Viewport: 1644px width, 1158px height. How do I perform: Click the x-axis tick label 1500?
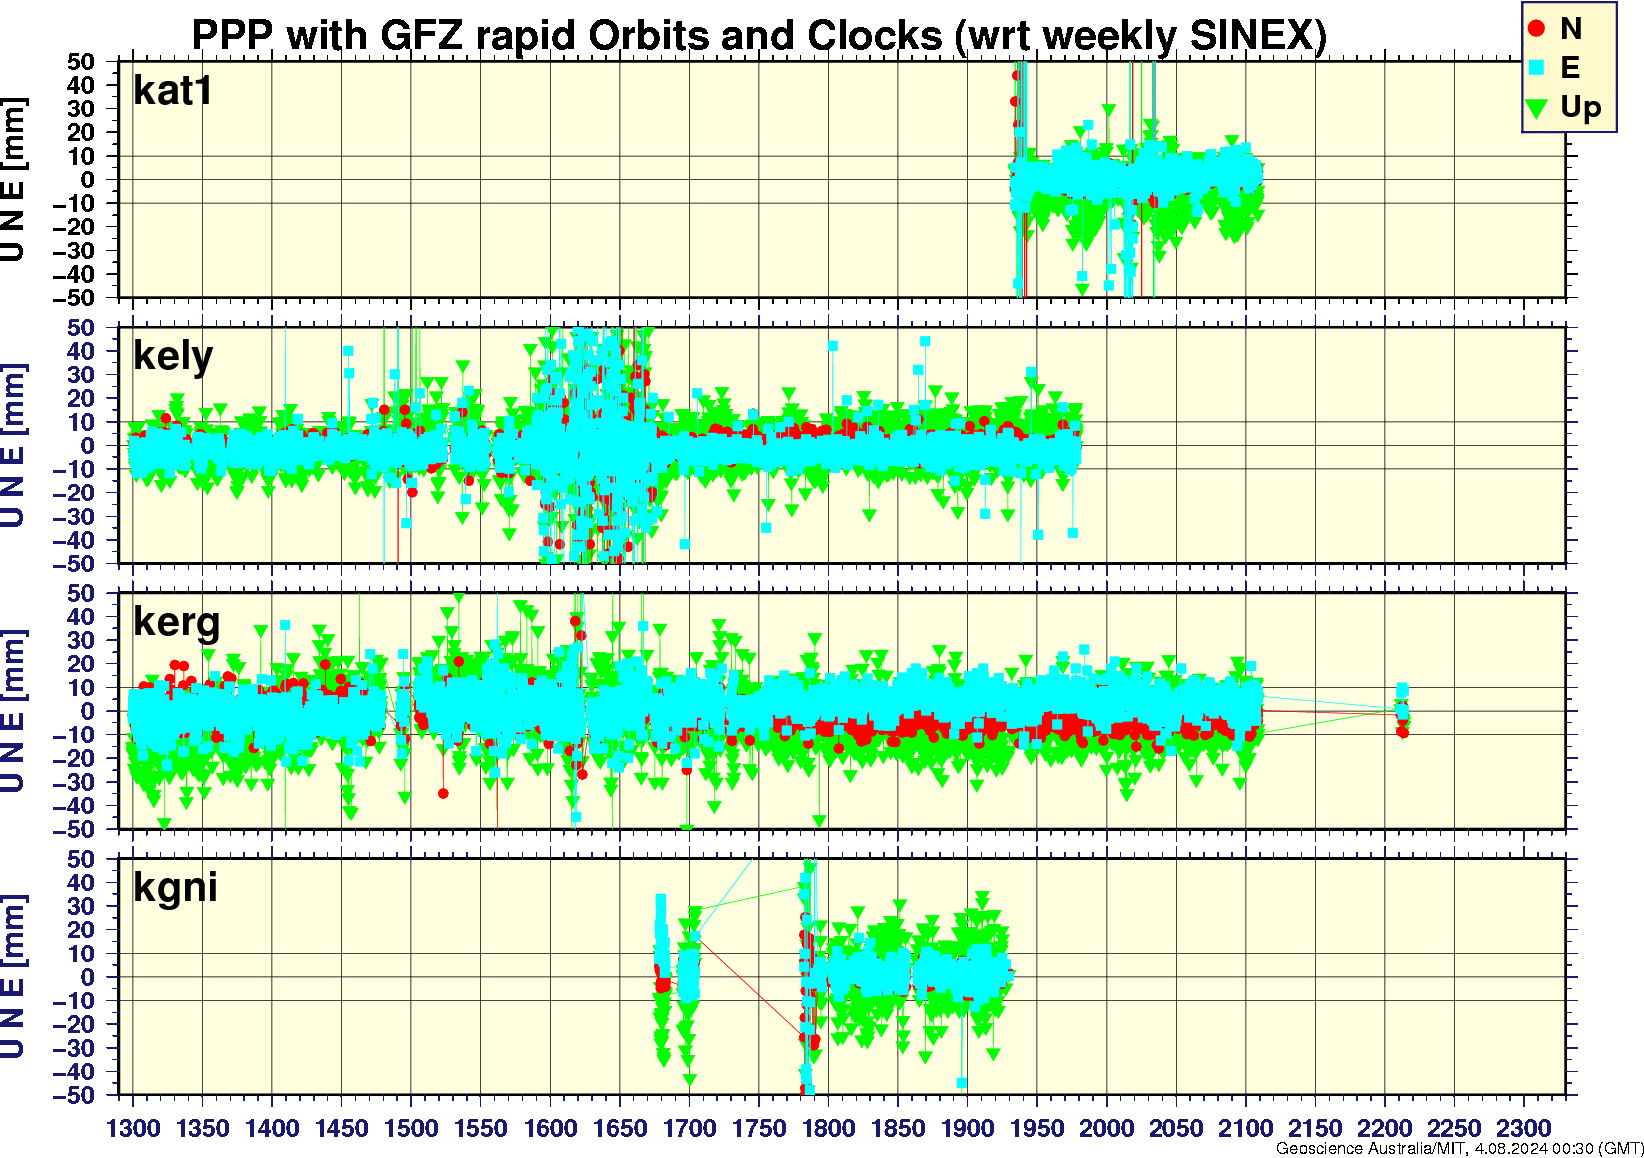(411, 1128)
